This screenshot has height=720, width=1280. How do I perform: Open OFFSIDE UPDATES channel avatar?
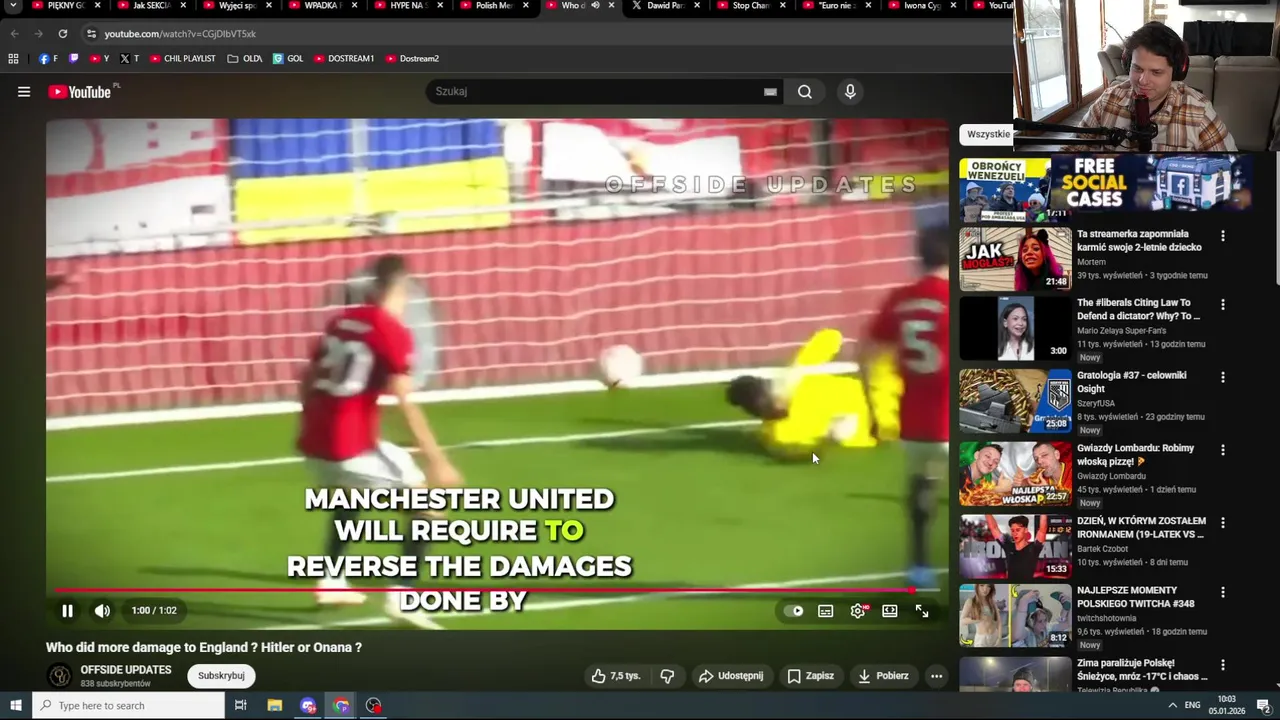click(x=60, y=676)
